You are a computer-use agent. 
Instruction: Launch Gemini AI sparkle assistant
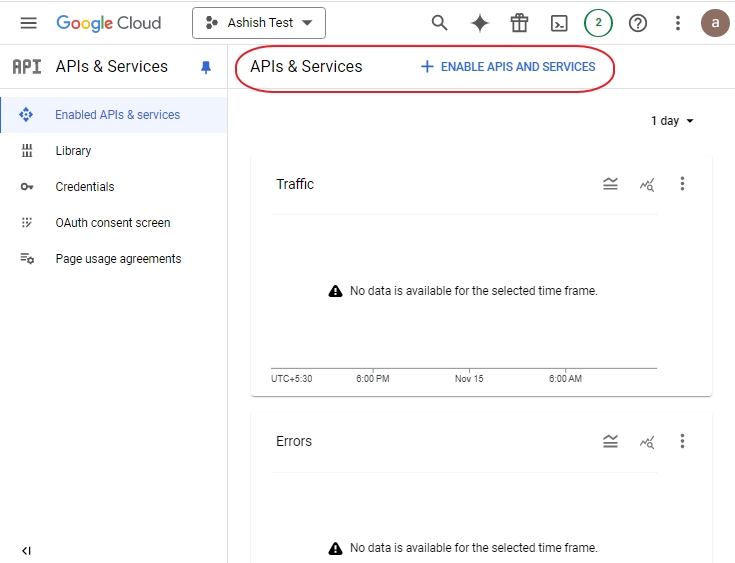pyautogui.click(x=480, y=23)
